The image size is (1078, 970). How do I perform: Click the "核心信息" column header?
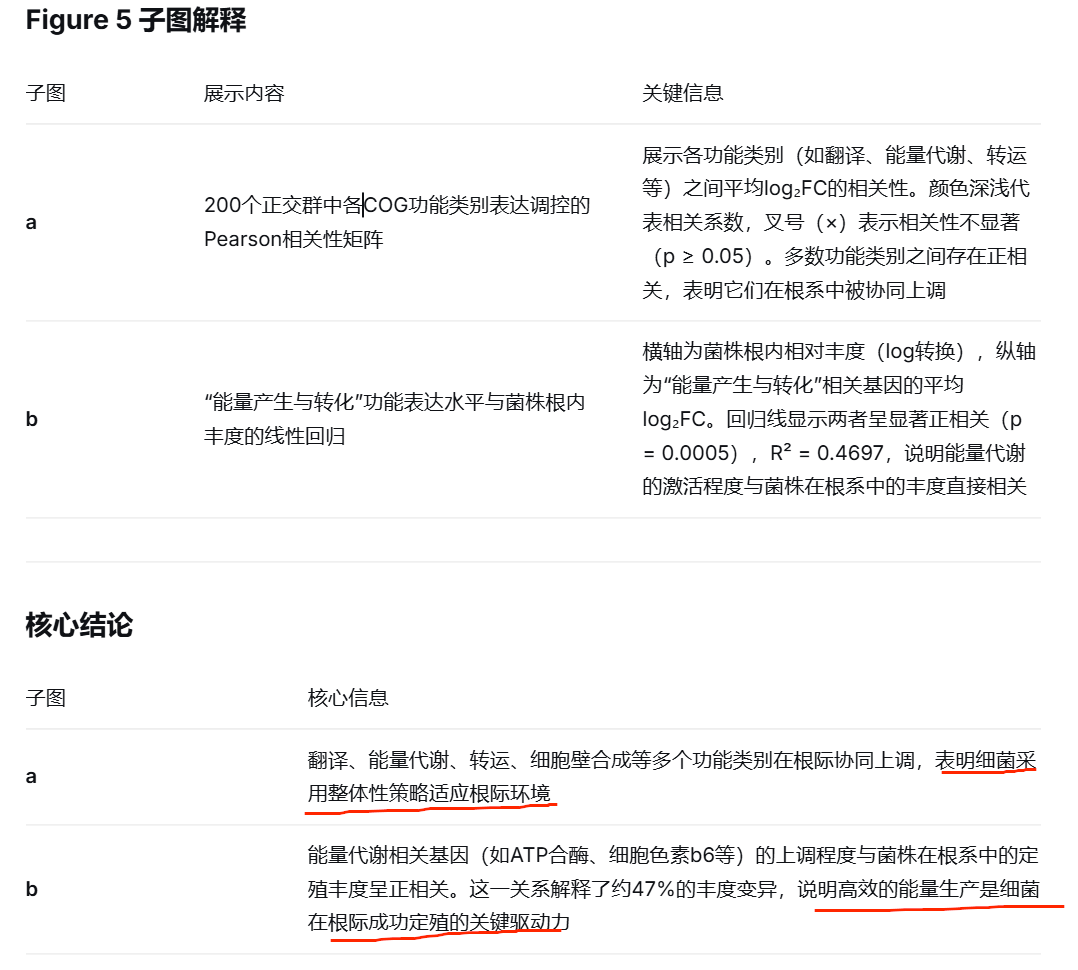[x=348, y=698]
